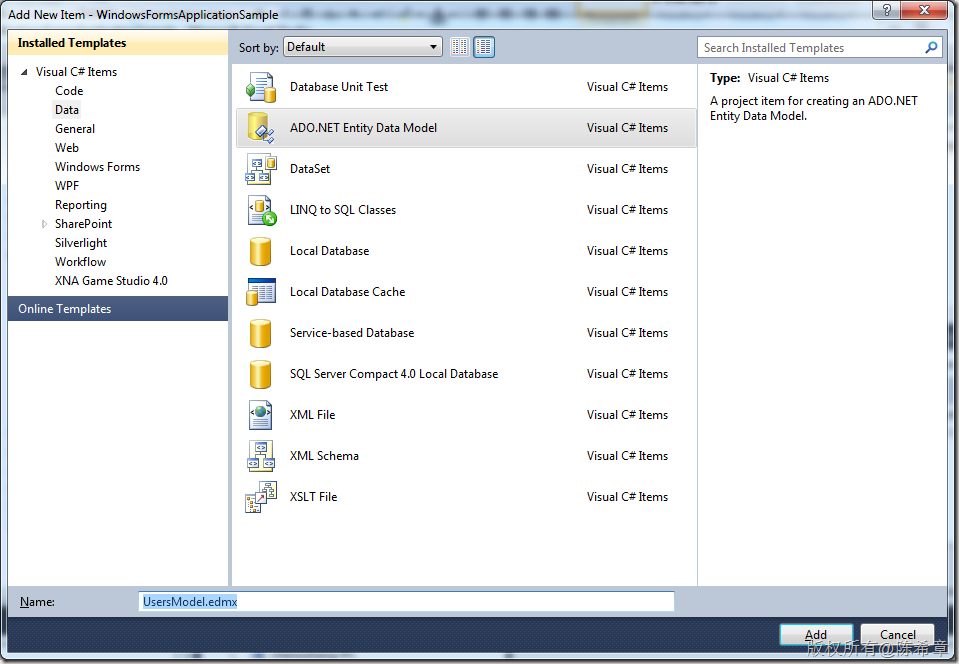
Task: Select the XML Schema template name
Action: 324,456
